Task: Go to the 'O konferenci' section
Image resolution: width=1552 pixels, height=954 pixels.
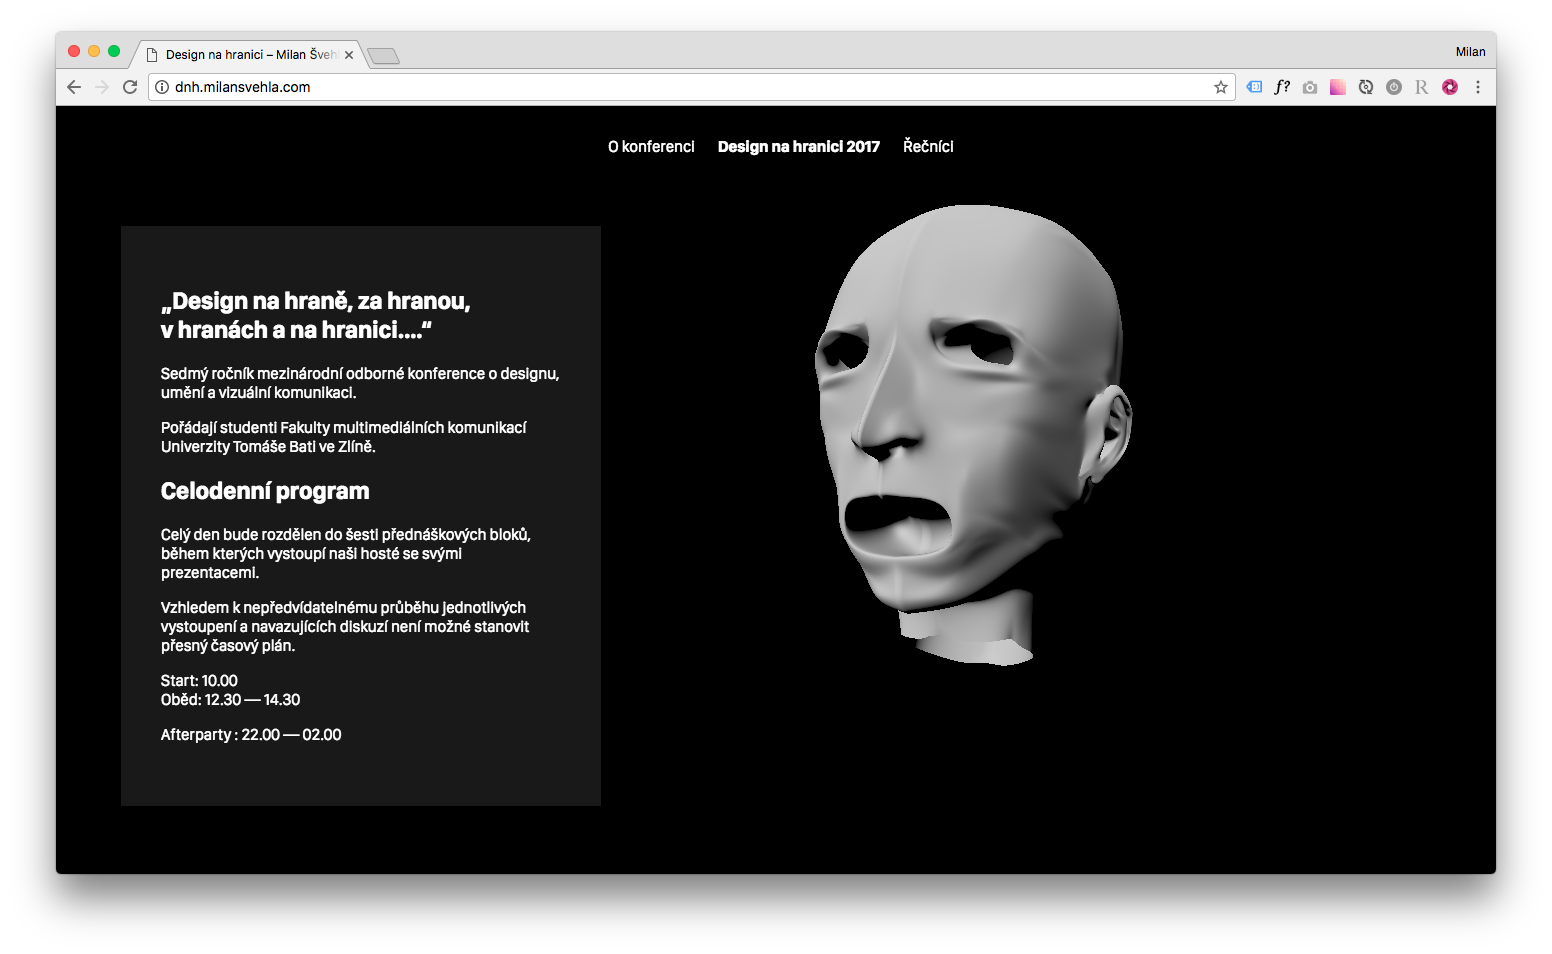Action: click(x=651, y=147)
